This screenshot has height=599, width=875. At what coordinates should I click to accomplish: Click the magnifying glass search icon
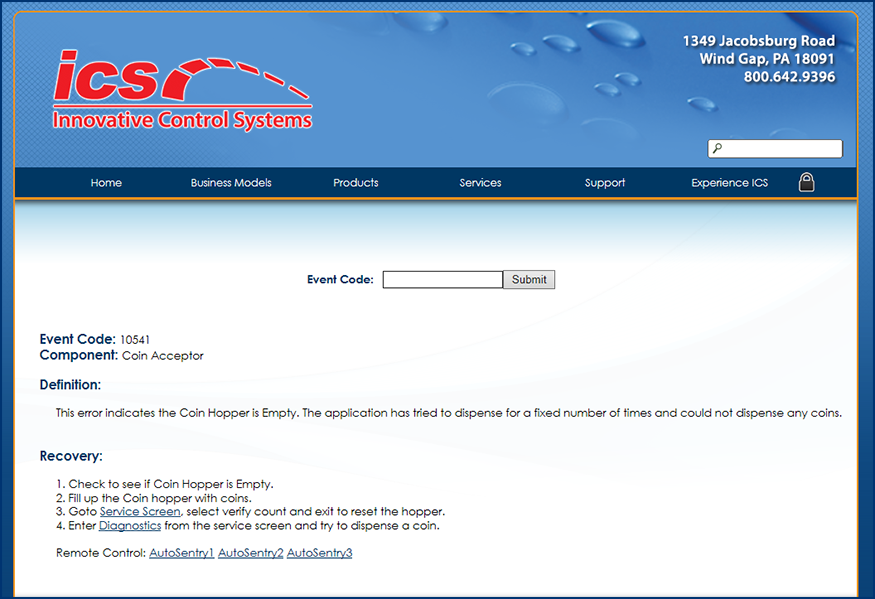click(717, 149)
